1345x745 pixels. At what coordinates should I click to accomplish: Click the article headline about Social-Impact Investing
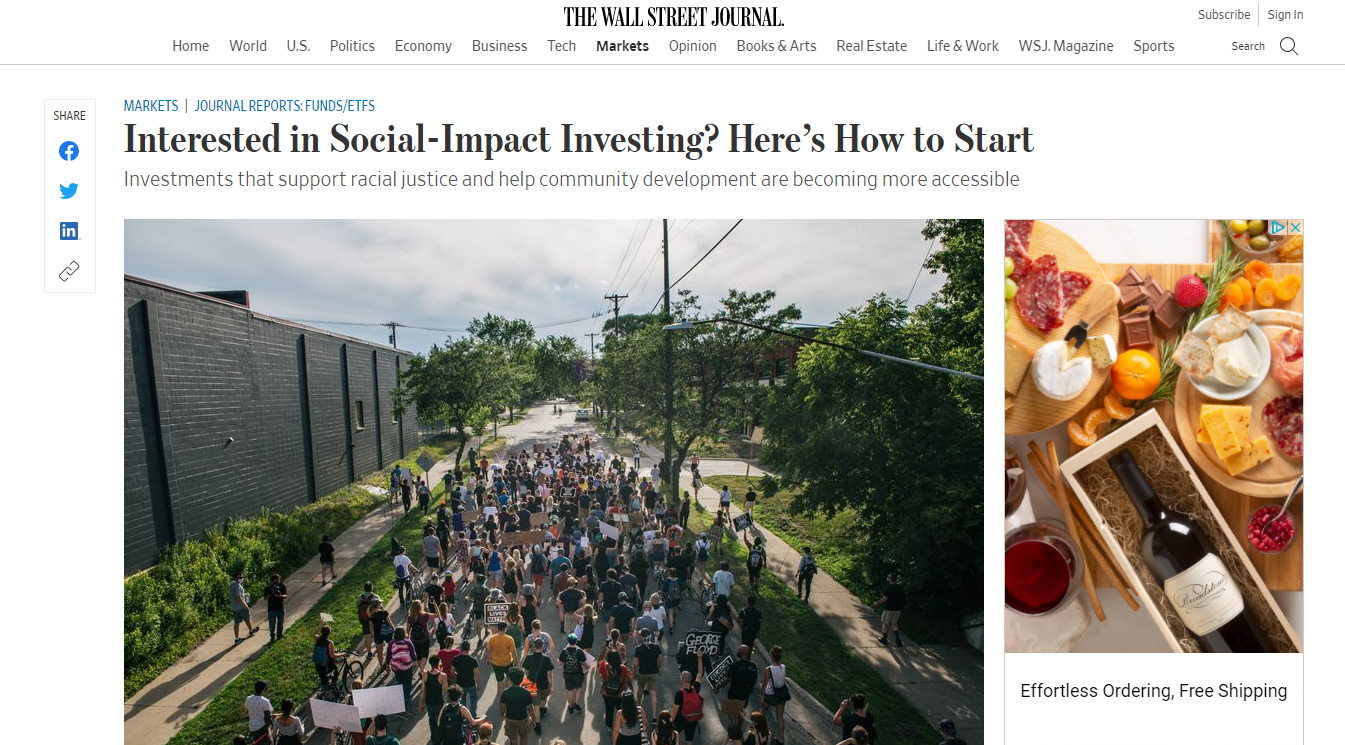tap(578, 139)
